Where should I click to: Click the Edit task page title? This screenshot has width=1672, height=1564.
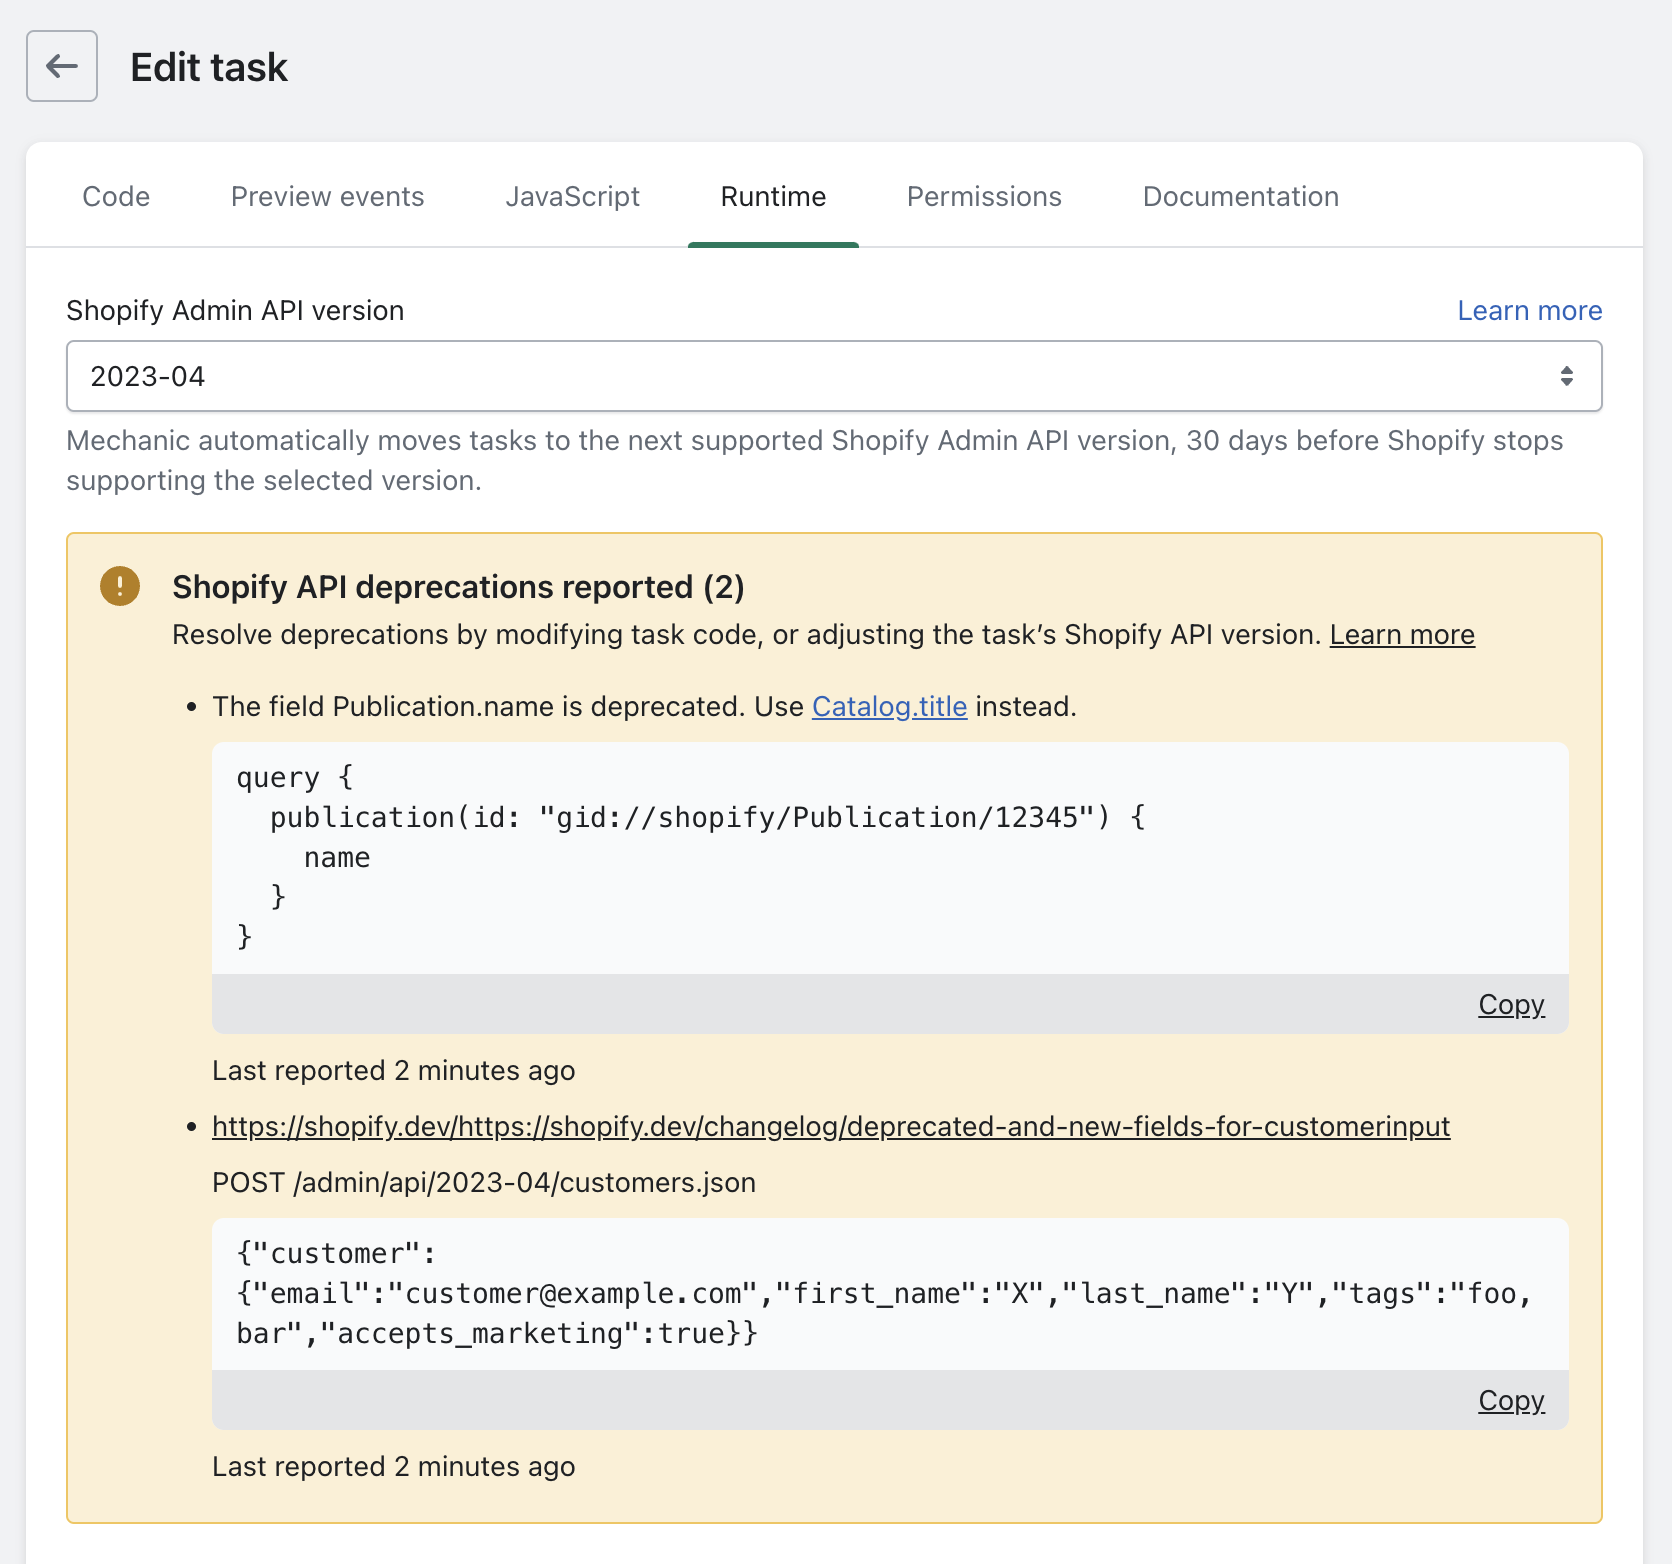[209, 67]
